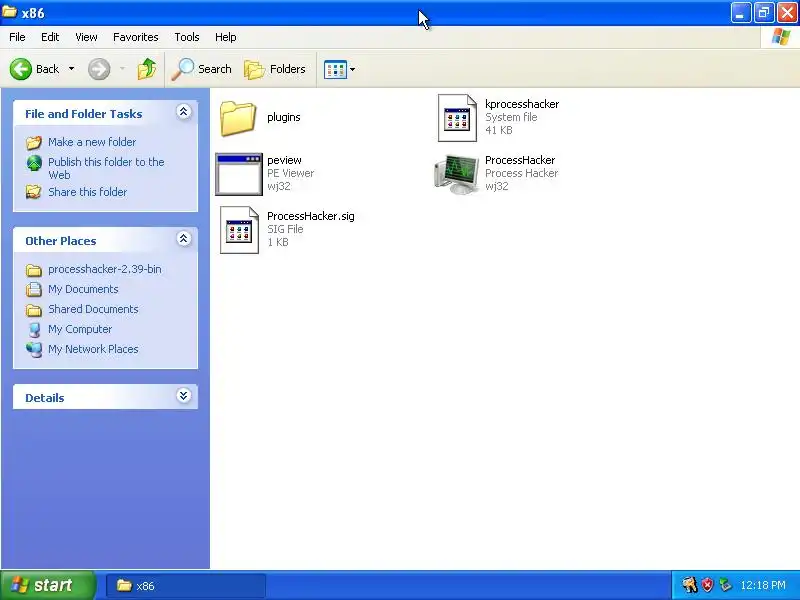Select the ProcessHacker.sig file icon
The image size is (800, 600).
pyautogui.click(x=239, y=230)
